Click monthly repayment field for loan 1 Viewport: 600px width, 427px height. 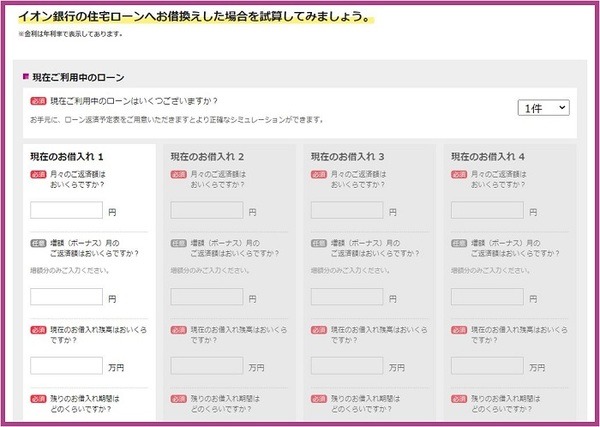(x=67, y=210)
